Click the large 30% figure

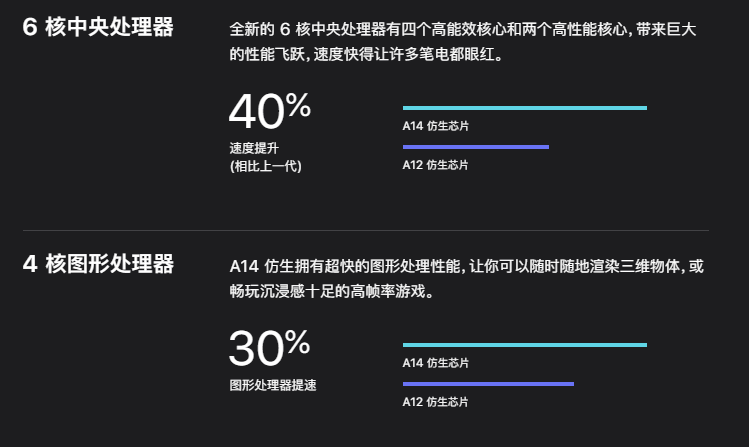point(269,348)
